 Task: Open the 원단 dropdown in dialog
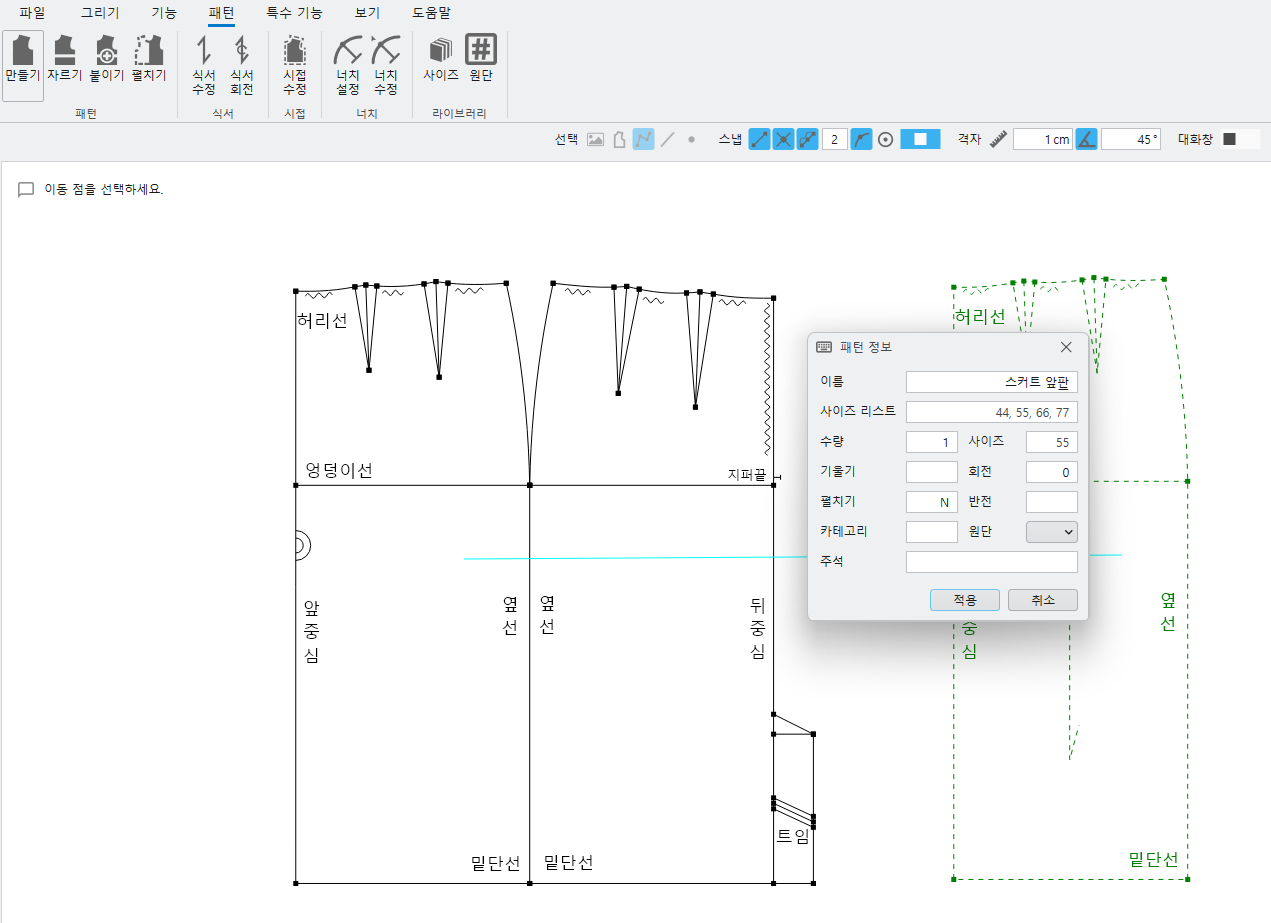(x=1052, y=532)
